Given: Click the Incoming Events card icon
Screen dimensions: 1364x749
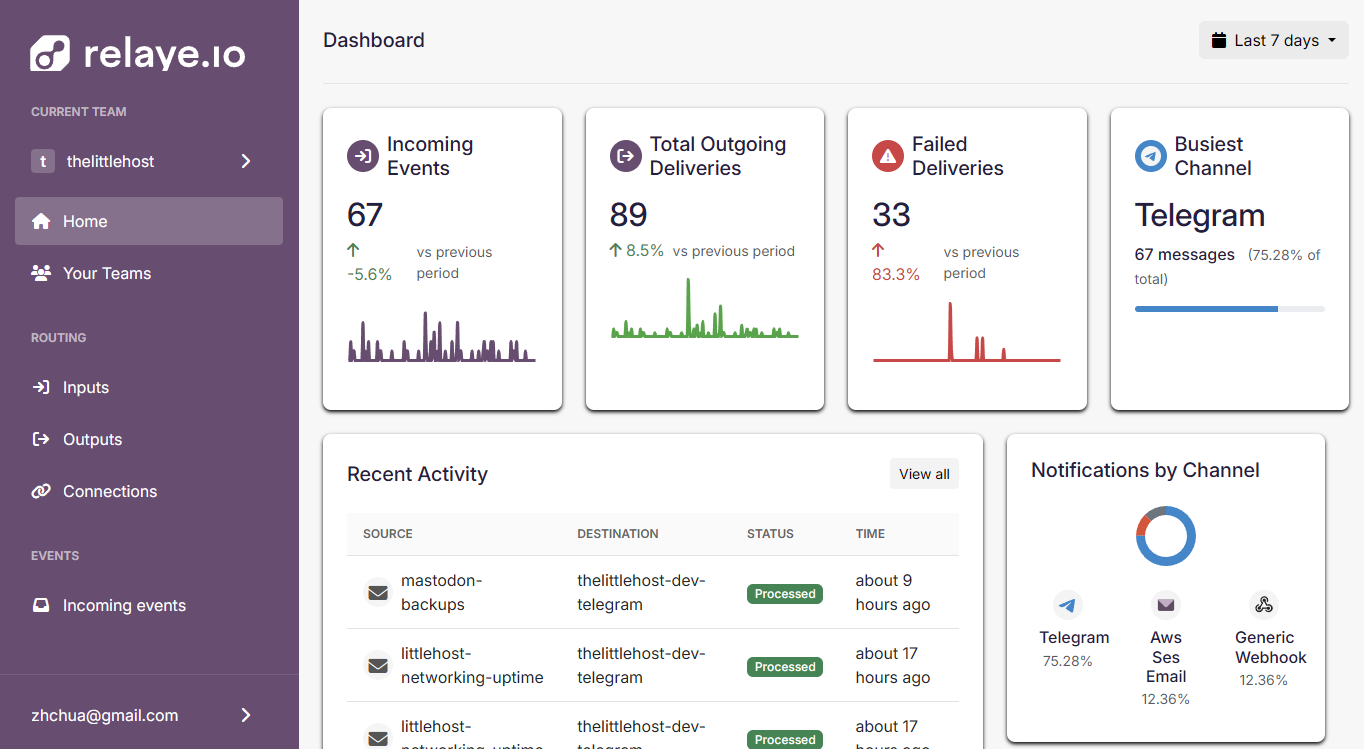Looking at the screenshot, I should (x=362, y=156).
